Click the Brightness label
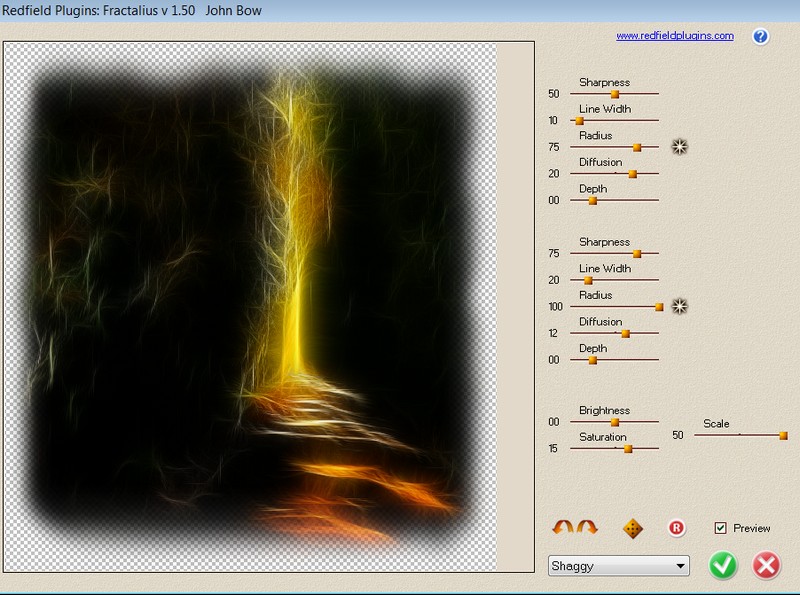 coord(604,410)
